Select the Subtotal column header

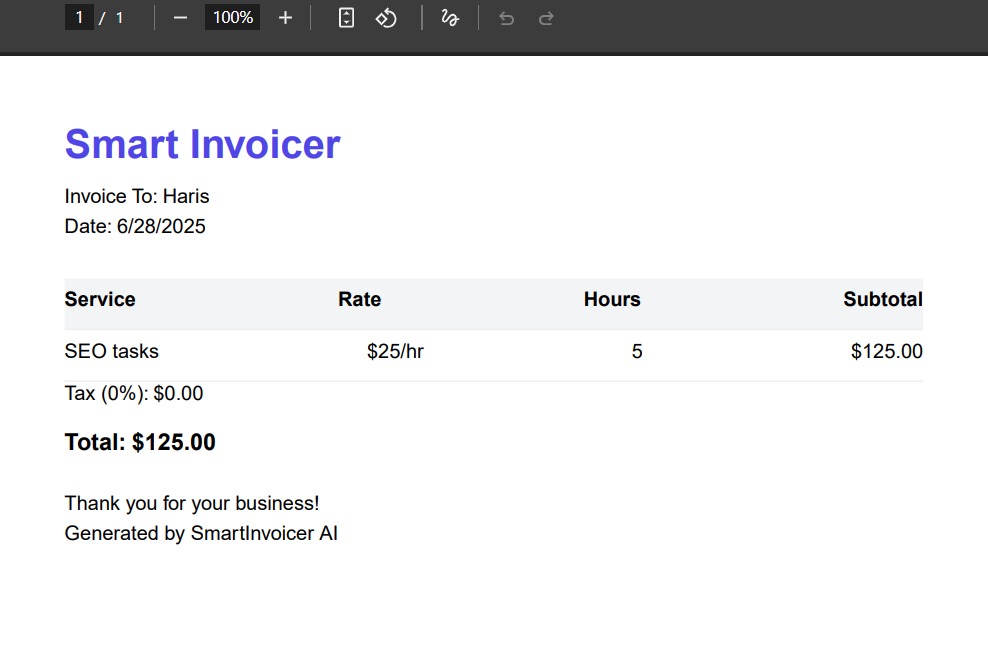pos(882,300)
